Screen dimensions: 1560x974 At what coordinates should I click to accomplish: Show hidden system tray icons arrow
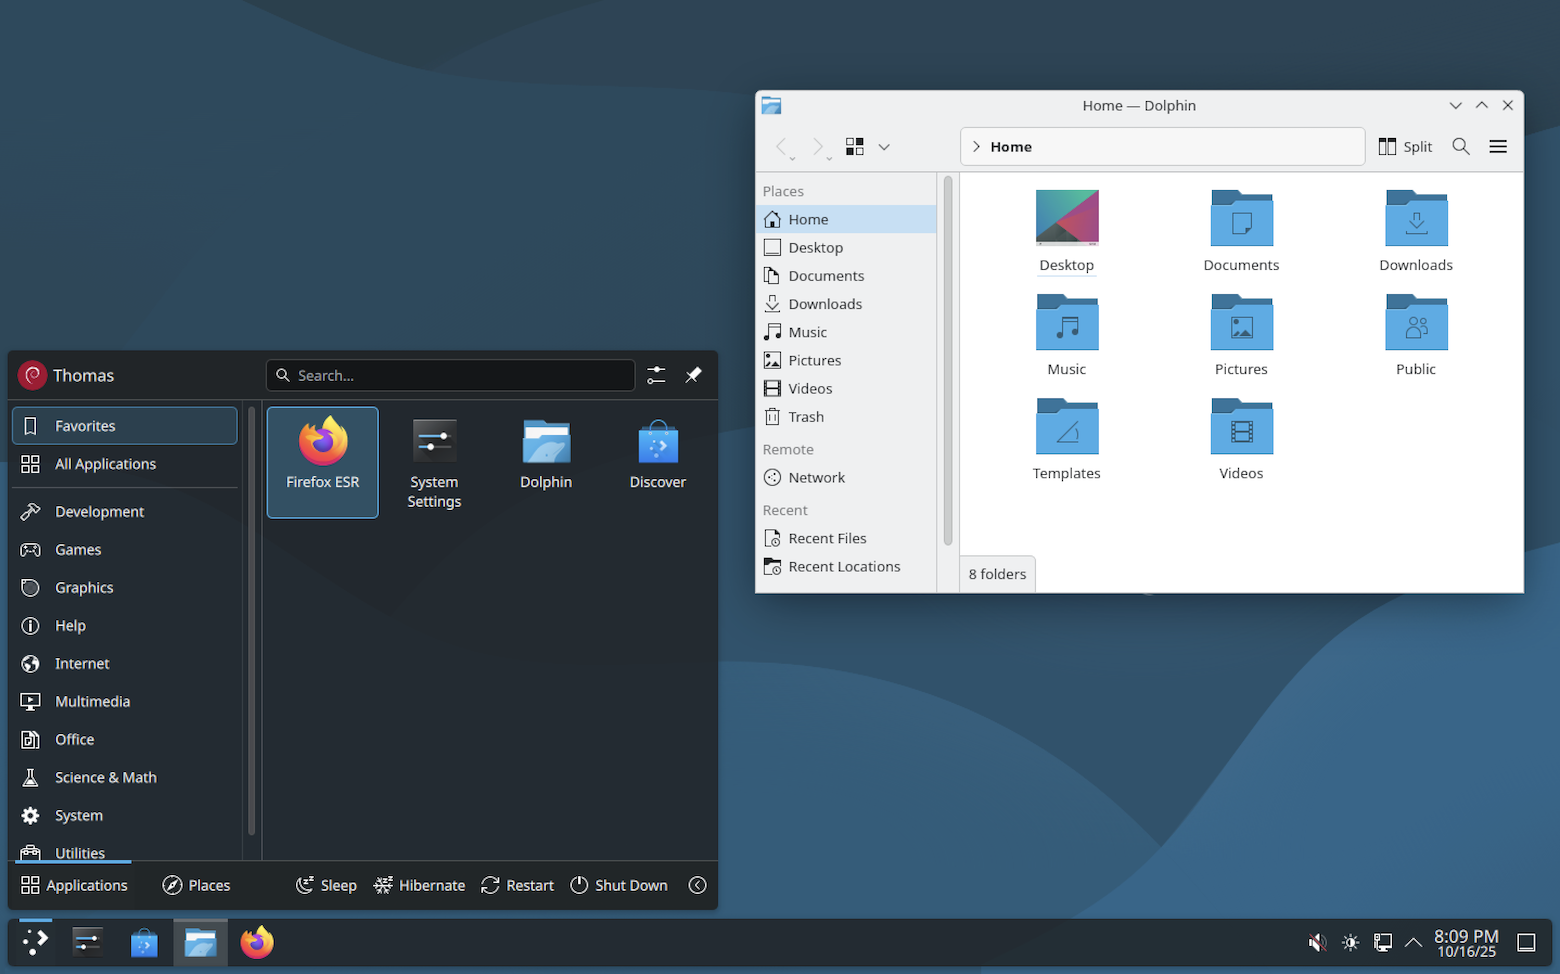pyautogui.click(x=1413, y=942)
